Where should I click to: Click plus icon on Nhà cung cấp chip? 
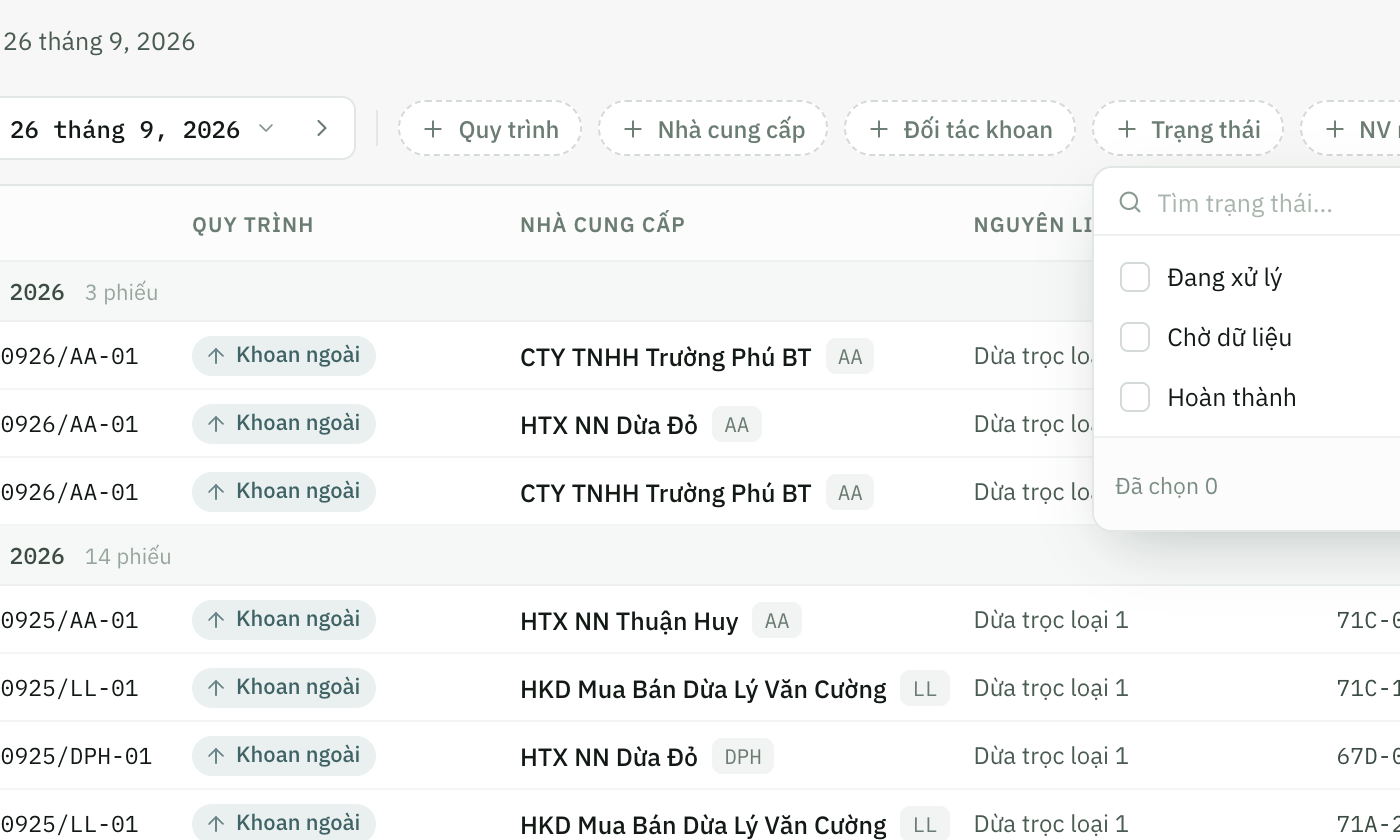(x=633, y=129)
